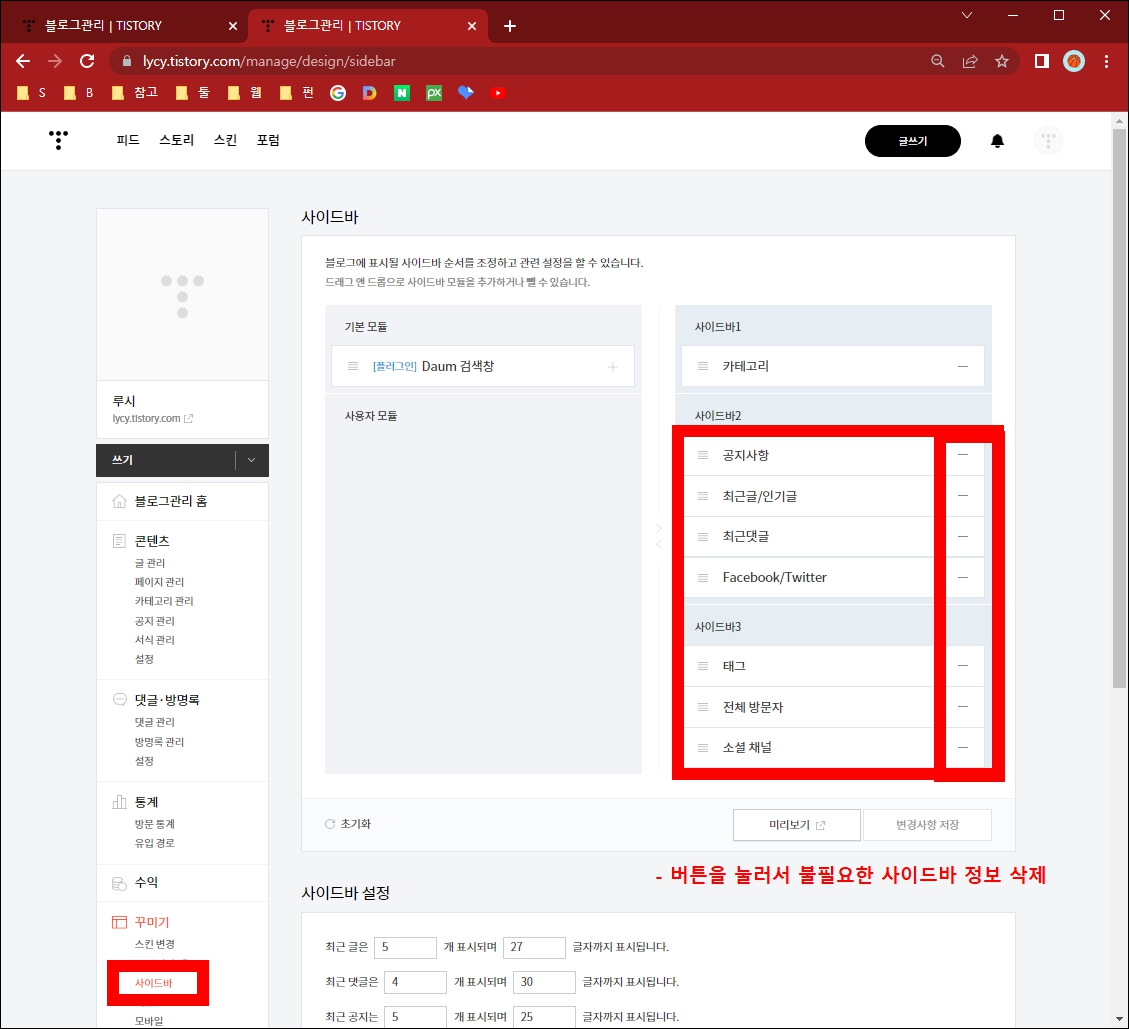The image size is (1129, 1029).
Task: Click the recent posts count input field
Action: [405, 947]
